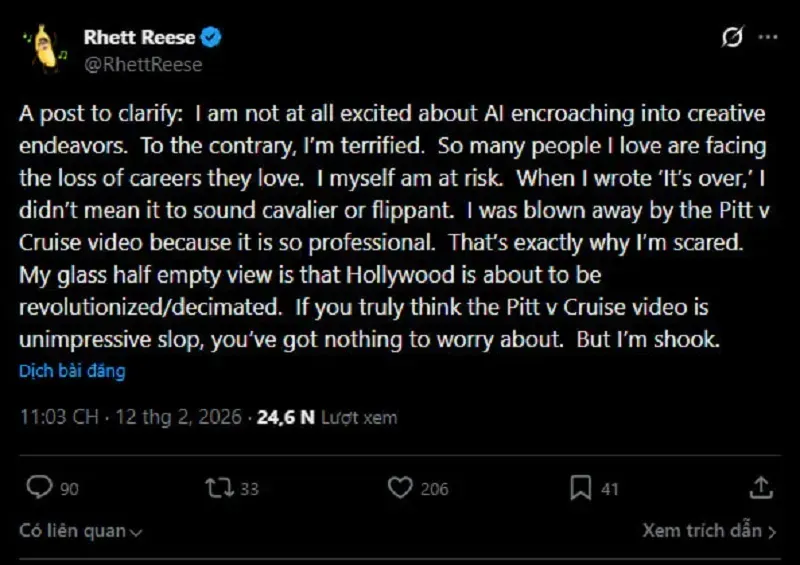Click the chevron arrow after "Xem trích dẫn"

[x=772, y=531]
